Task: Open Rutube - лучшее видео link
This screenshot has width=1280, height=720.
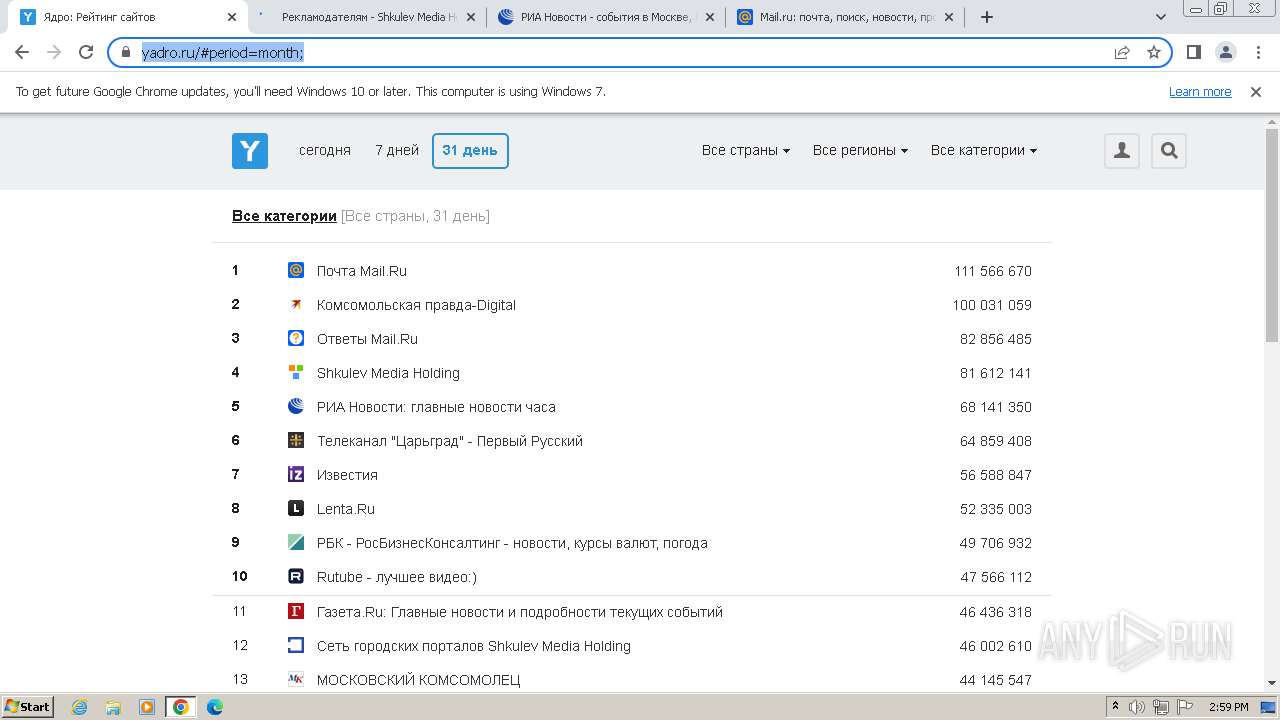Action: [x=397, y=577]
